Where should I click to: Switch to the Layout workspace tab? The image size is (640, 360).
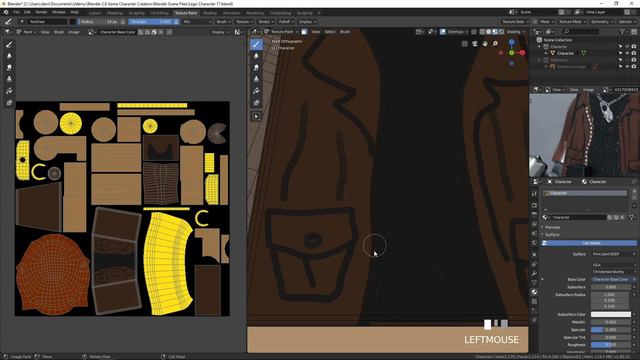[95, 13]
